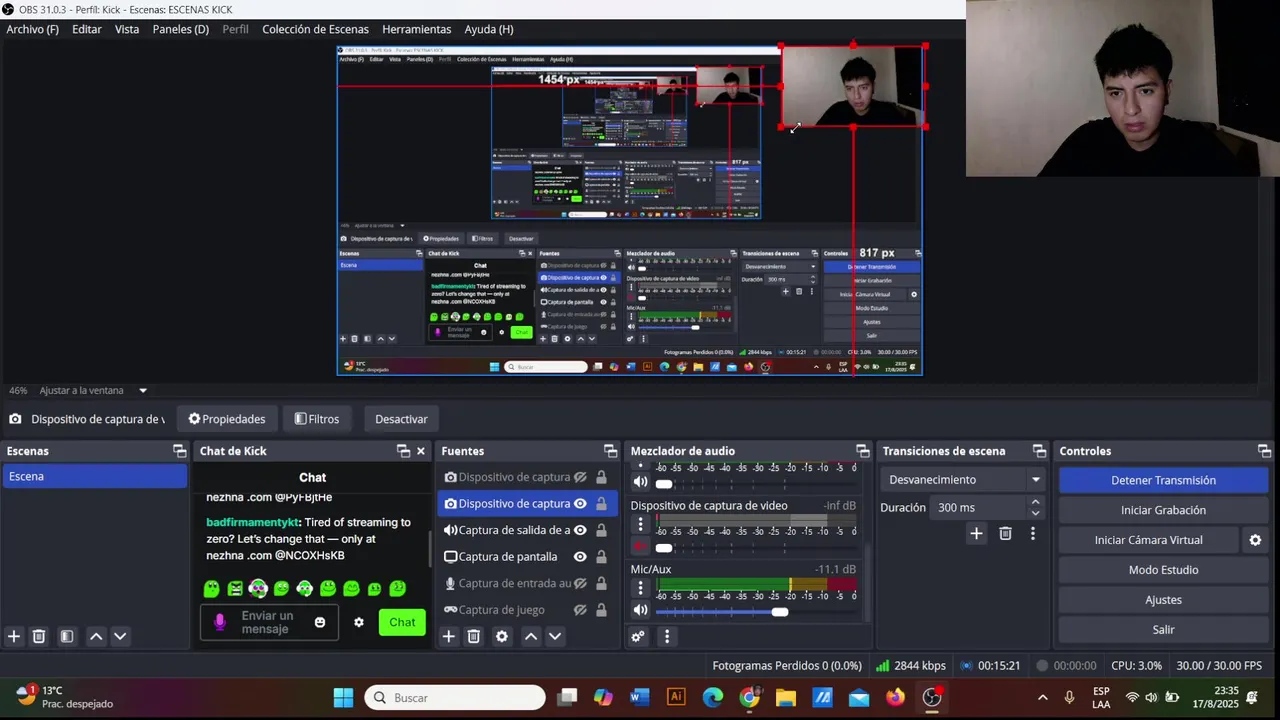Remove the selected scene with trash icon
1280x720 pixels.
click(x=39, y=636)
